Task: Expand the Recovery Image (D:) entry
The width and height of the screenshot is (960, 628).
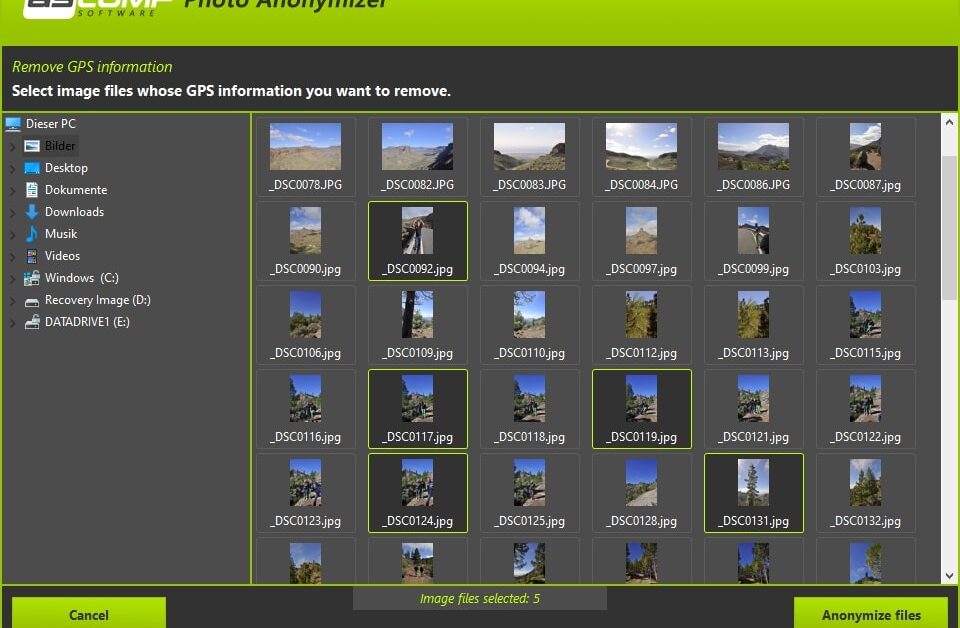Action: 11,299
